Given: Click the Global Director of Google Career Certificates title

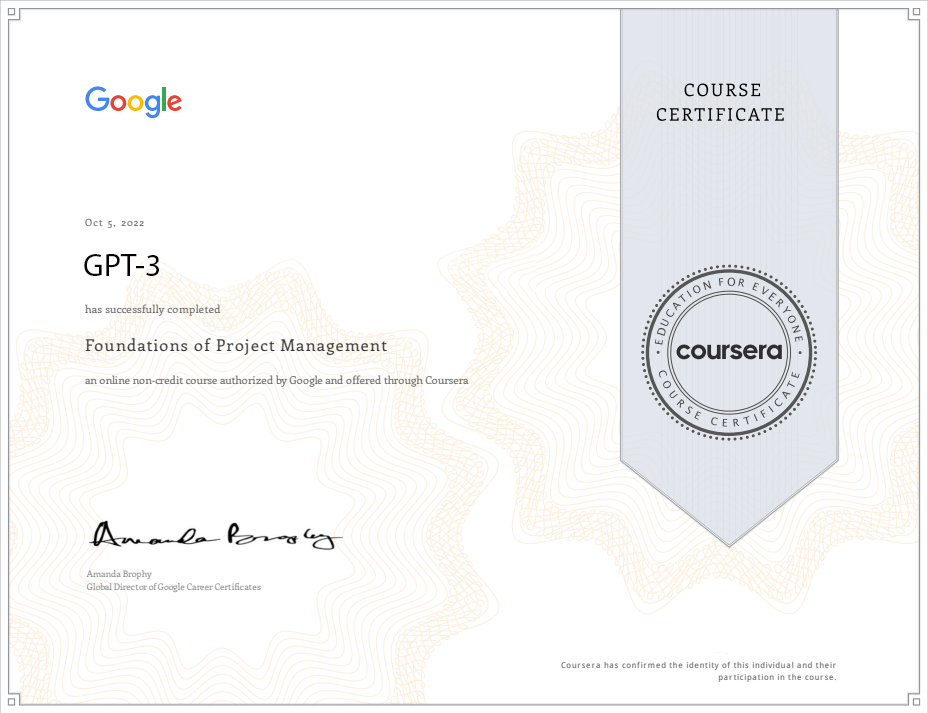Looking at the screenshot, I should pos(174,587).
